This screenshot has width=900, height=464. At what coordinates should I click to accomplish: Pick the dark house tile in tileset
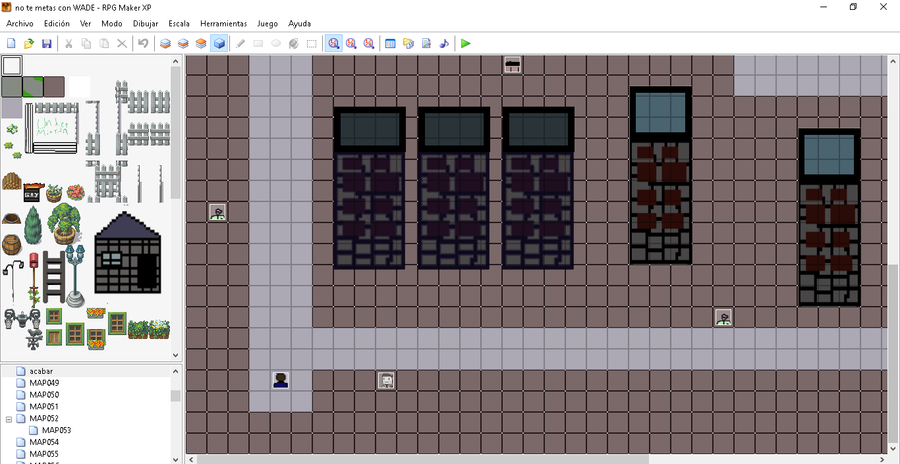tap(127, 253)
